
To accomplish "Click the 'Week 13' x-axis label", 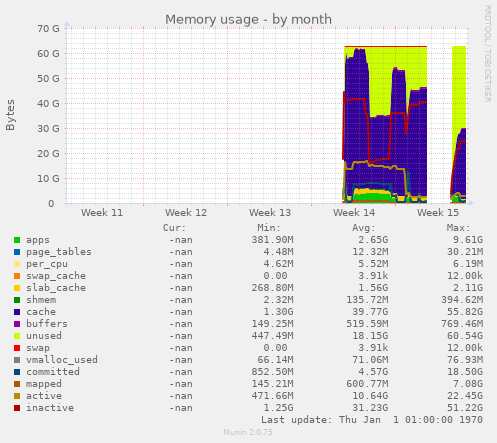I will [270, 213].
